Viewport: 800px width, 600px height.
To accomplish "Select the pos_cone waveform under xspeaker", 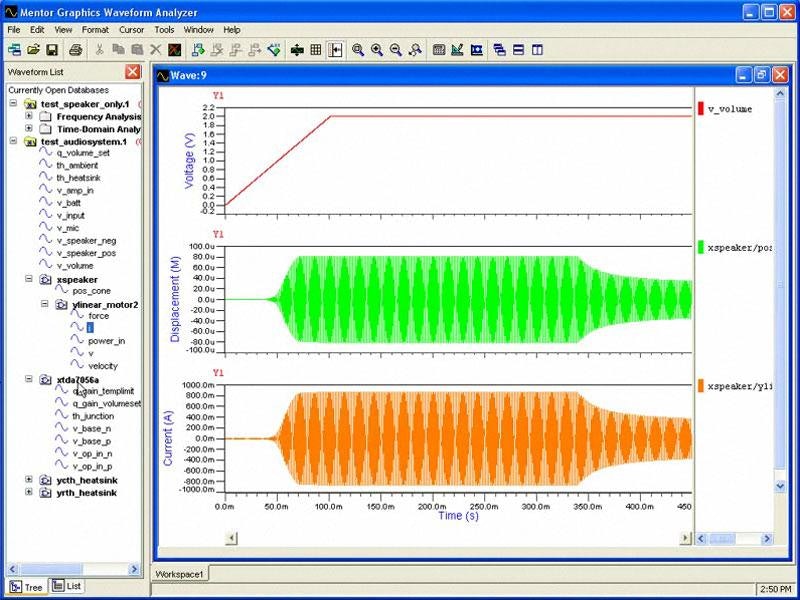I will tap(92, 291).
